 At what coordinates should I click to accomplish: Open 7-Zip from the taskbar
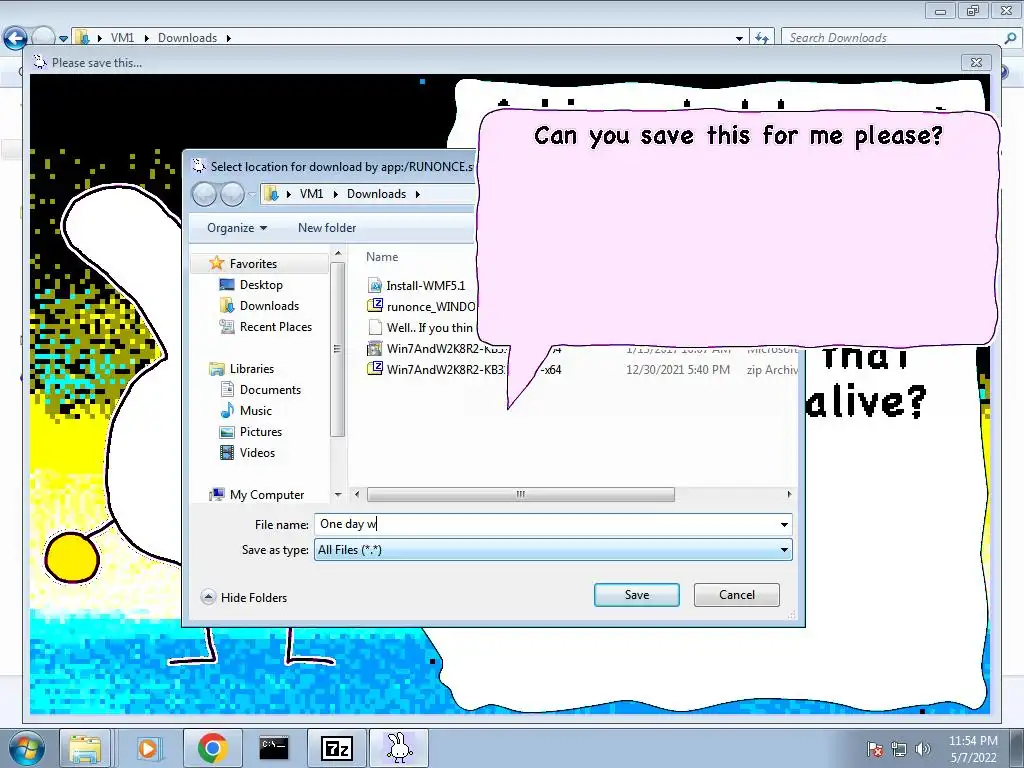(x=337, y=748)
